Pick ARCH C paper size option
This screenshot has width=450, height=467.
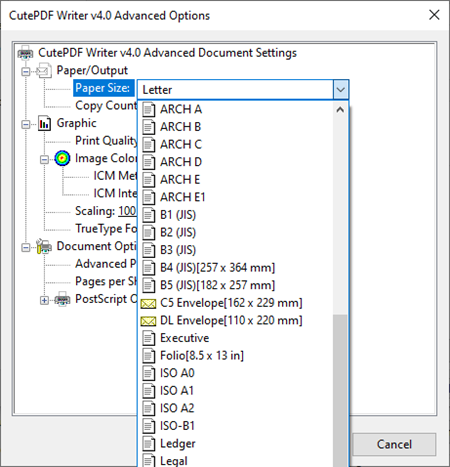click(x=235, y=145)
